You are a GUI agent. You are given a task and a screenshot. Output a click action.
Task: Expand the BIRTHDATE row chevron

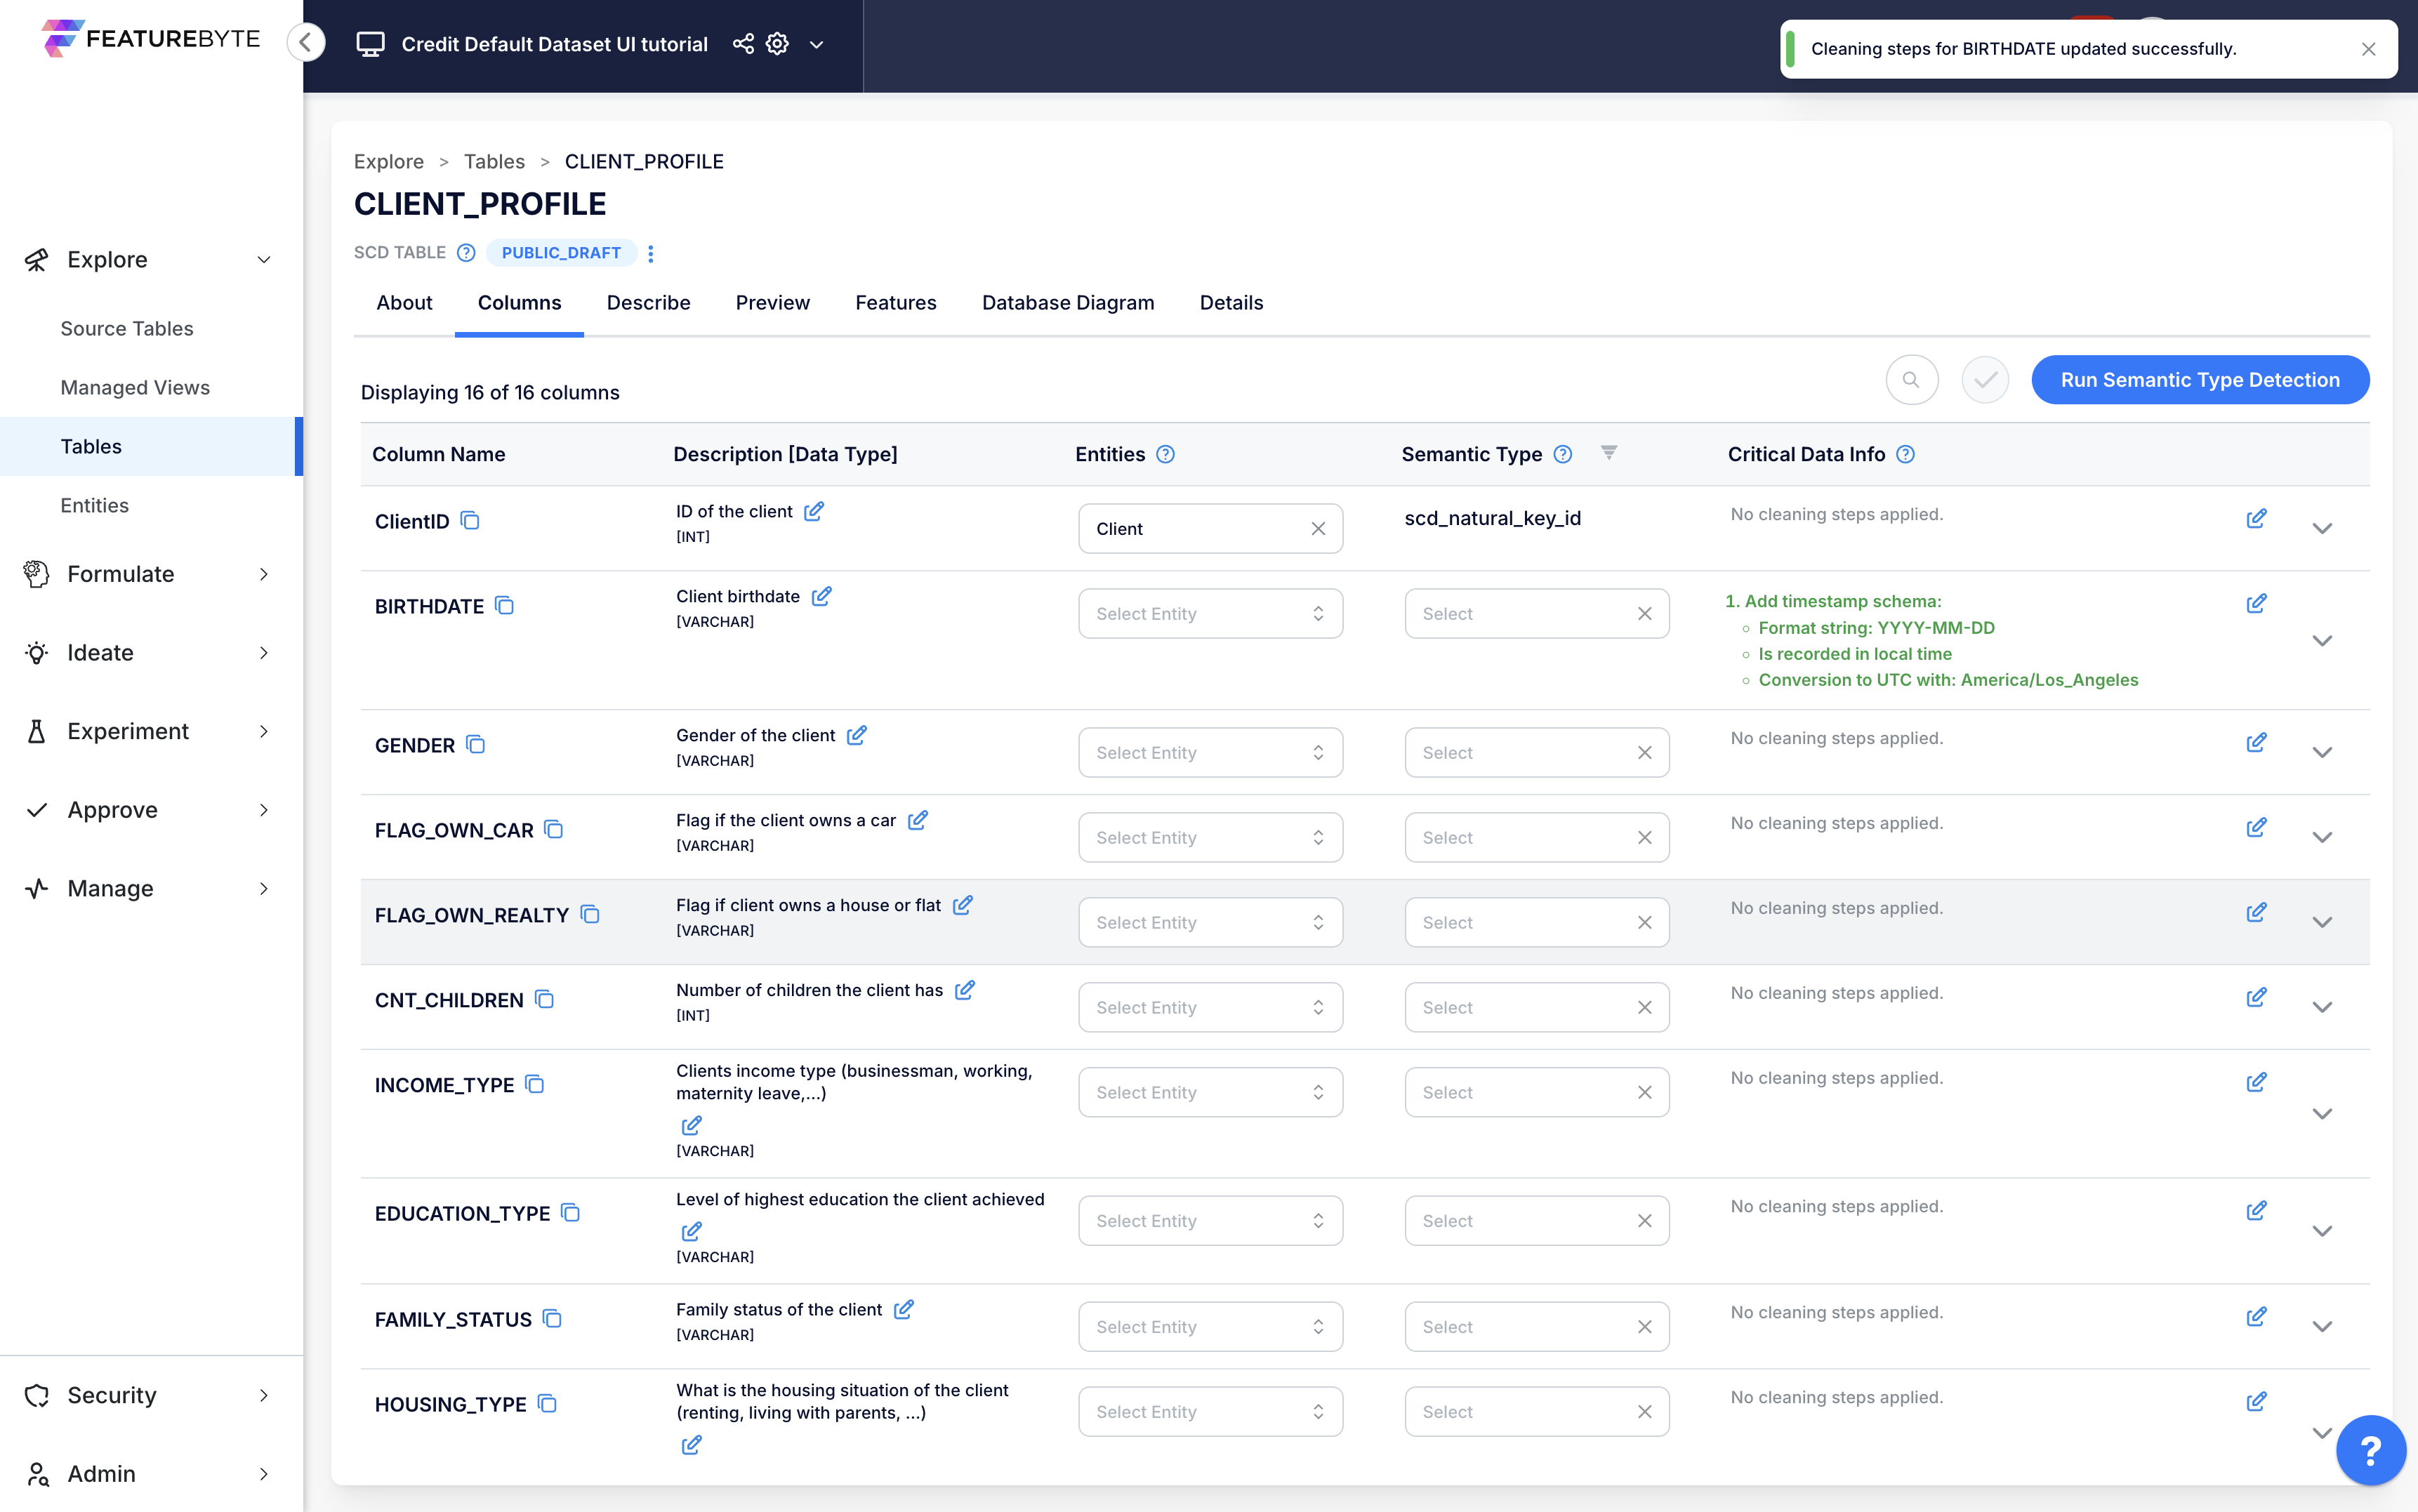click(x=2322, y=641)
